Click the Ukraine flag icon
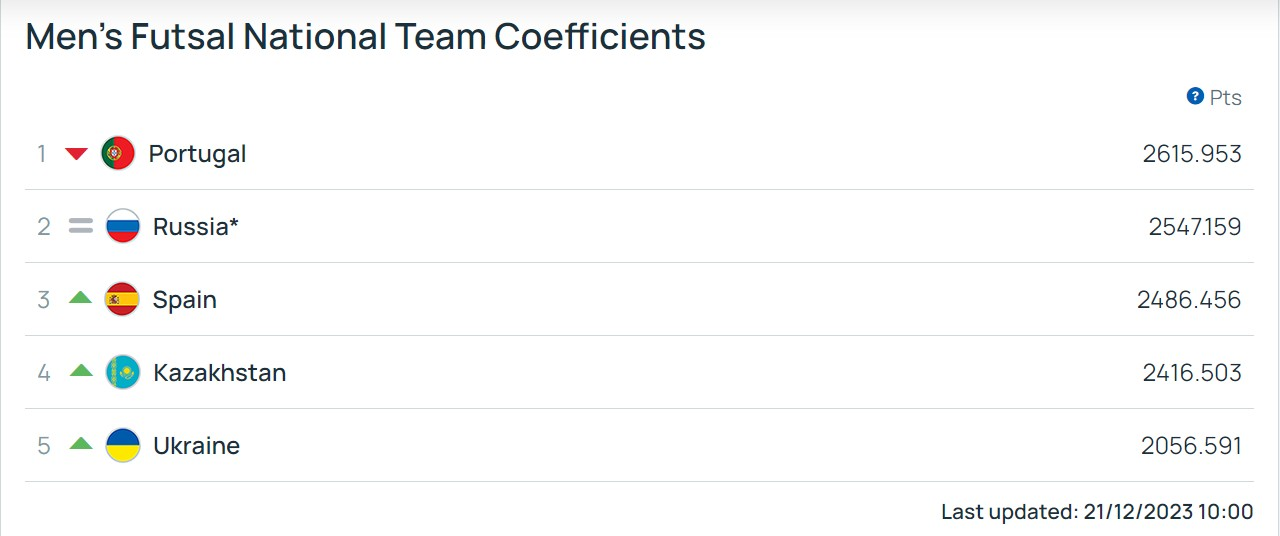The width and height of the screenshot is (1280, 536). tap(123, 445)
